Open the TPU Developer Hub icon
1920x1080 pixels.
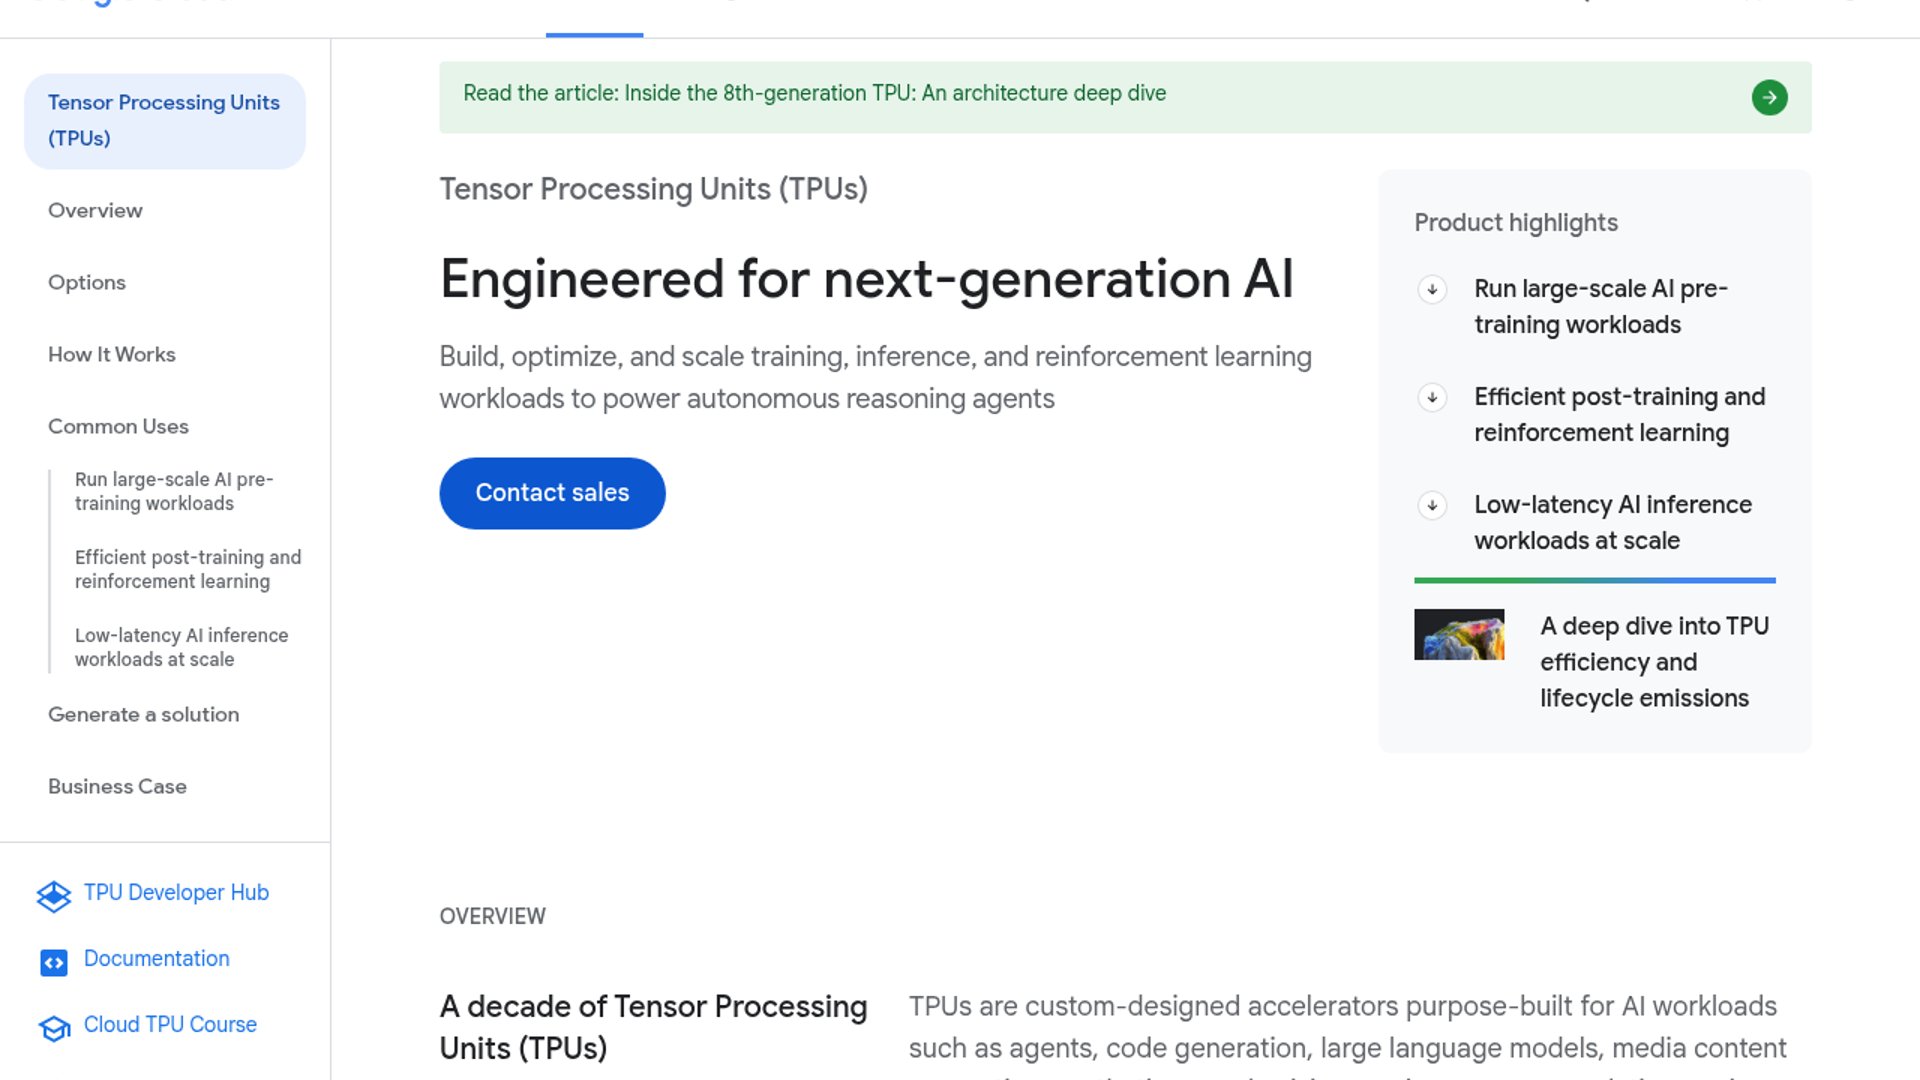click(55, 897)
